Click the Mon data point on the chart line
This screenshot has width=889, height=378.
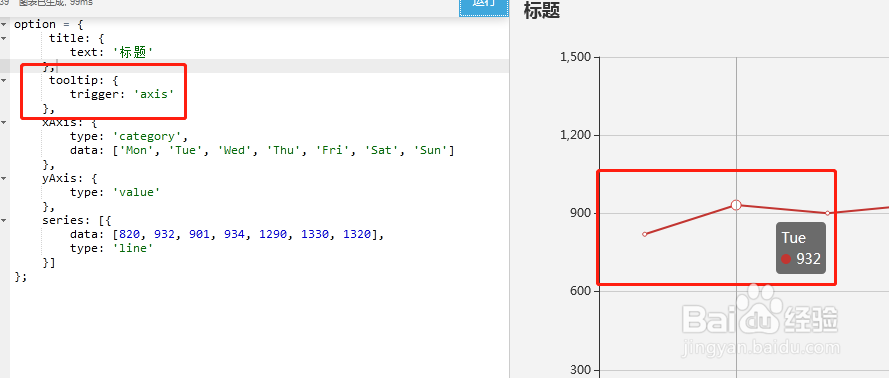[645, 234]
